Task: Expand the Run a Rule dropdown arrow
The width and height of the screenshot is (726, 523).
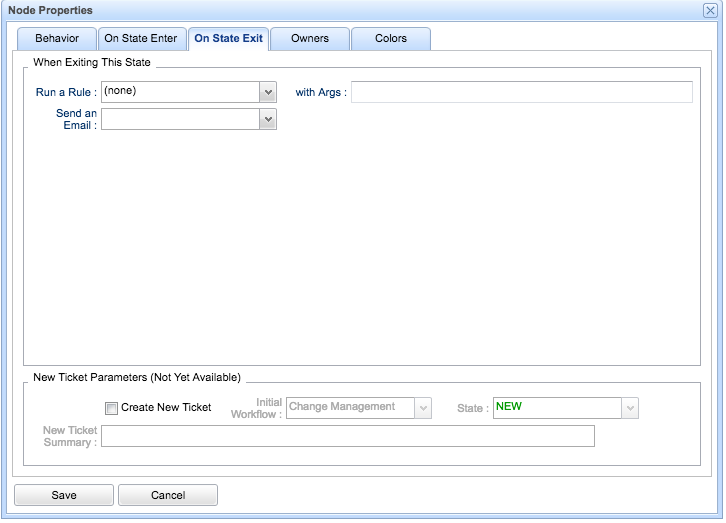Action: coord(267,92)
